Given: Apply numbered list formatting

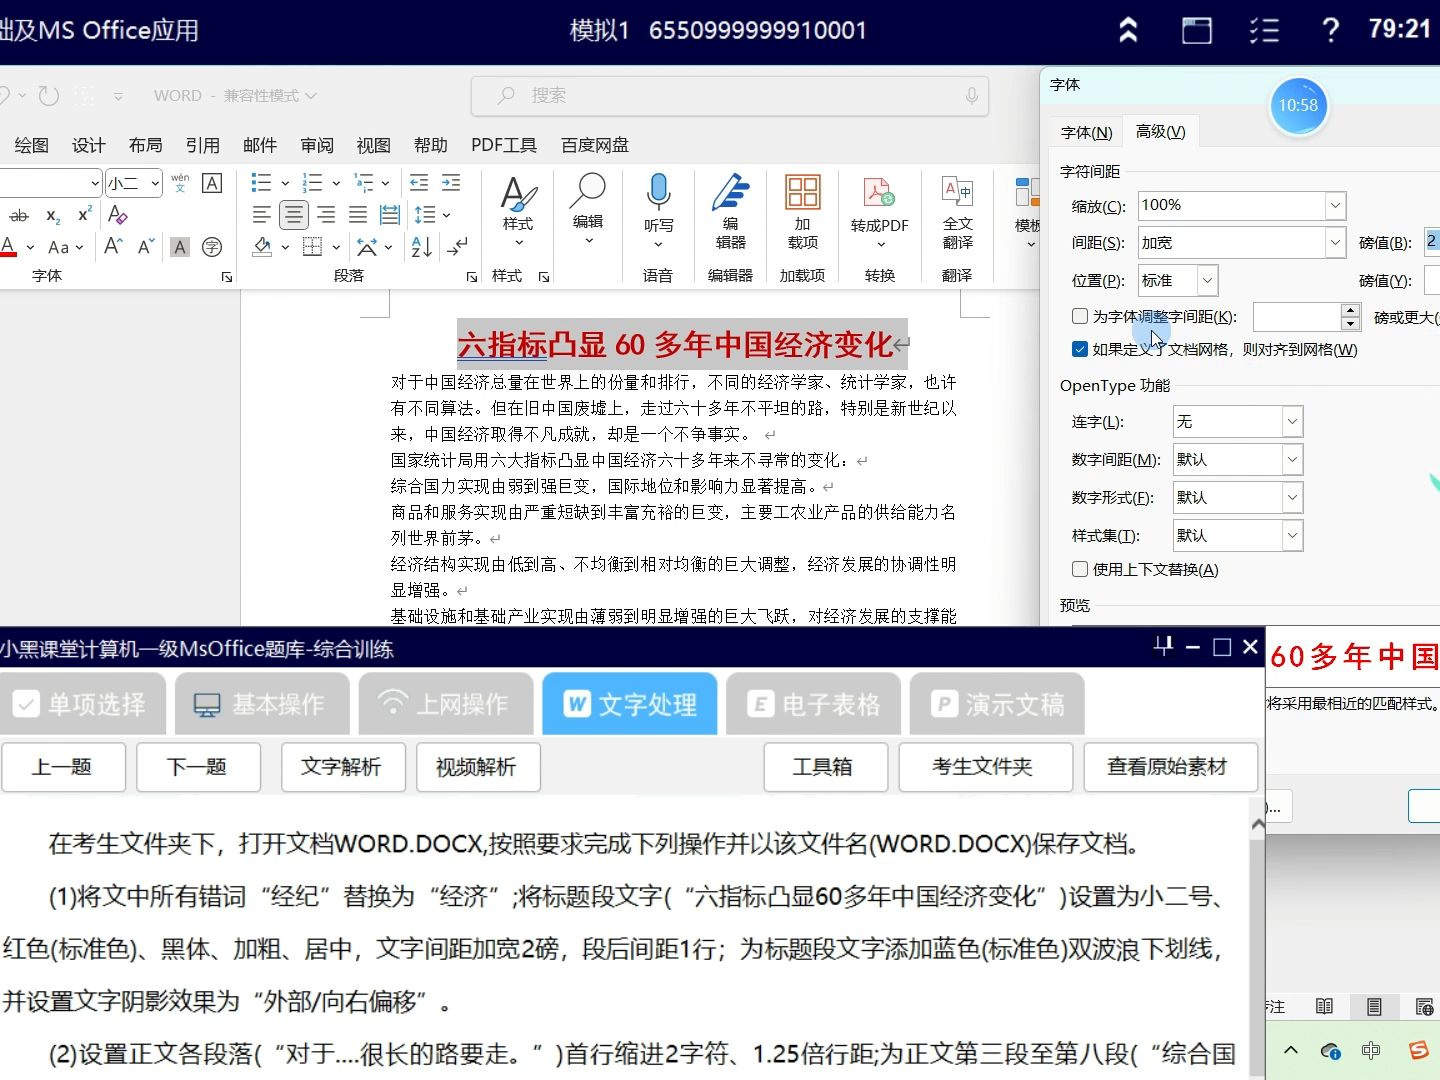Looking at the screenshot, I should (313, 183).
